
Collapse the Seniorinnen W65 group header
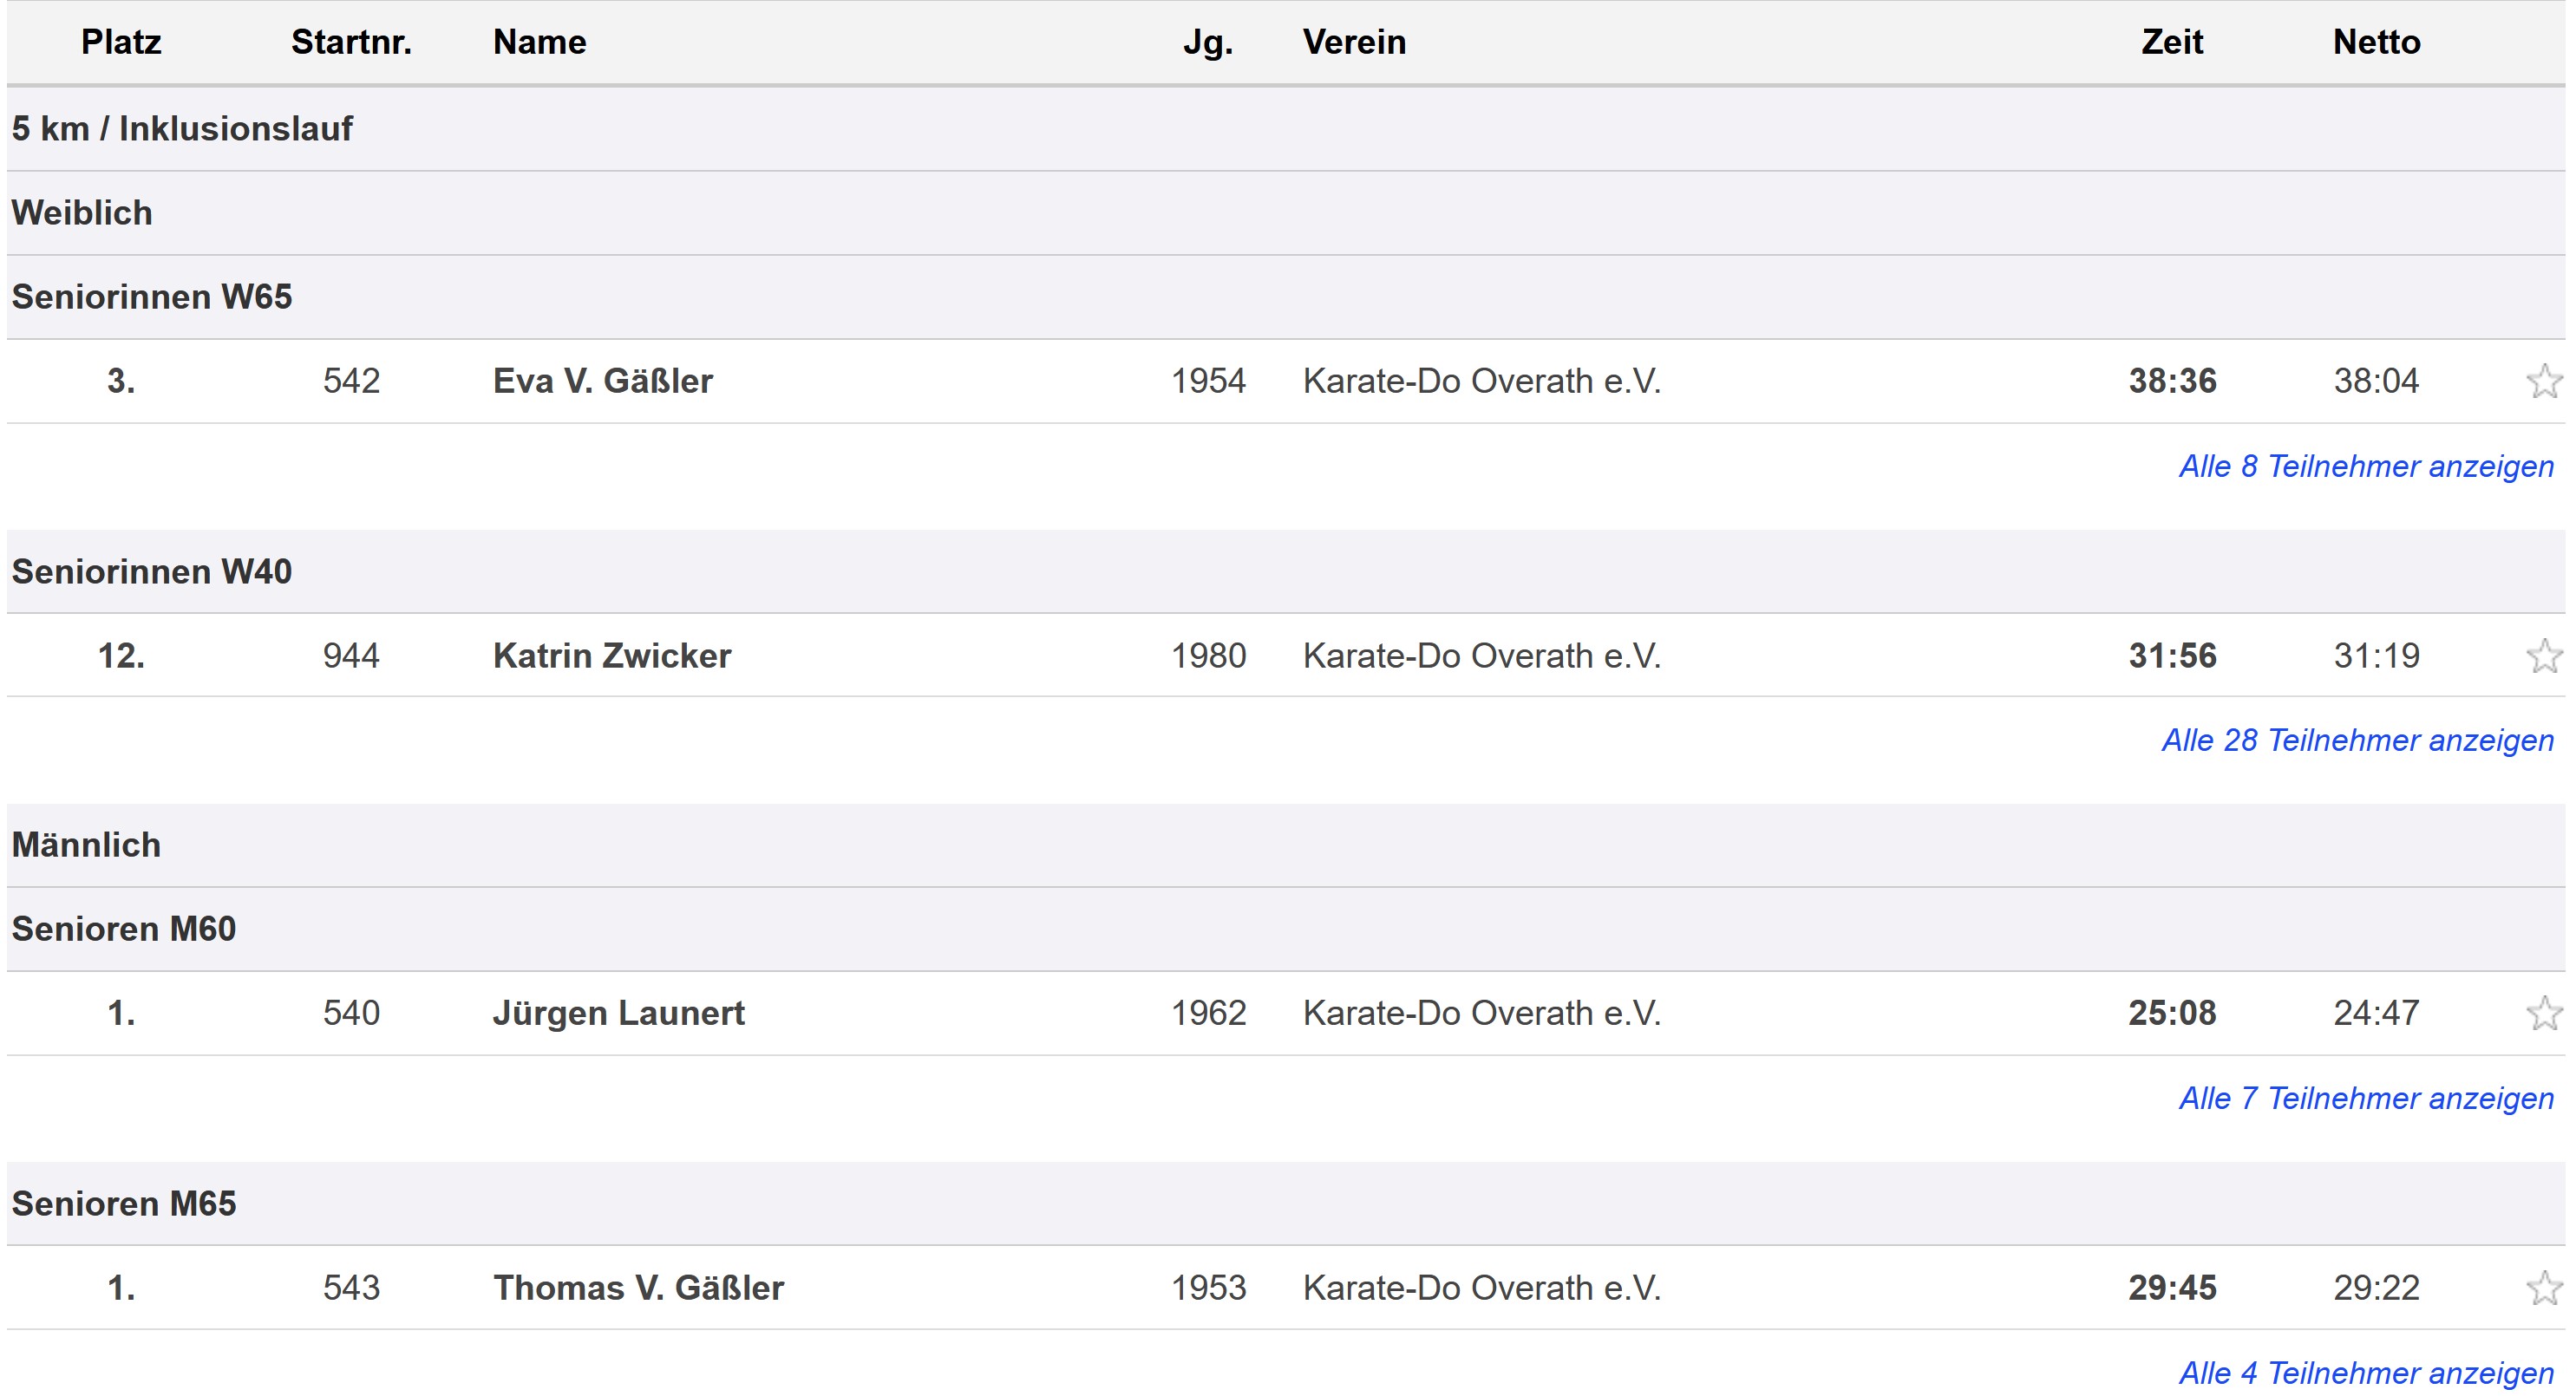tap(152, 297)
